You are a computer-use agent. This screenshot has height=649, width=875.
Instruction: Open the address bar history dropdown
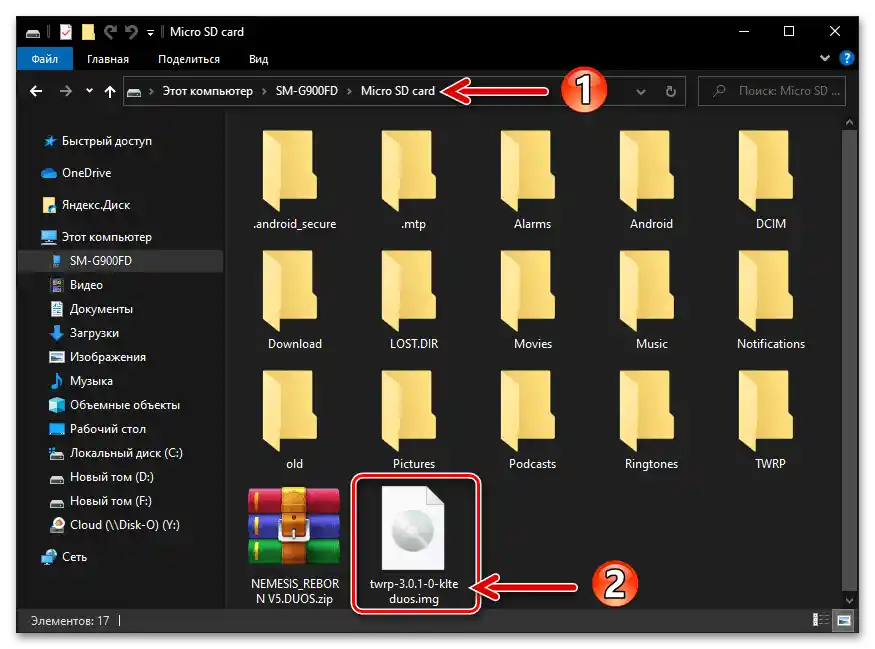[641, 91]
